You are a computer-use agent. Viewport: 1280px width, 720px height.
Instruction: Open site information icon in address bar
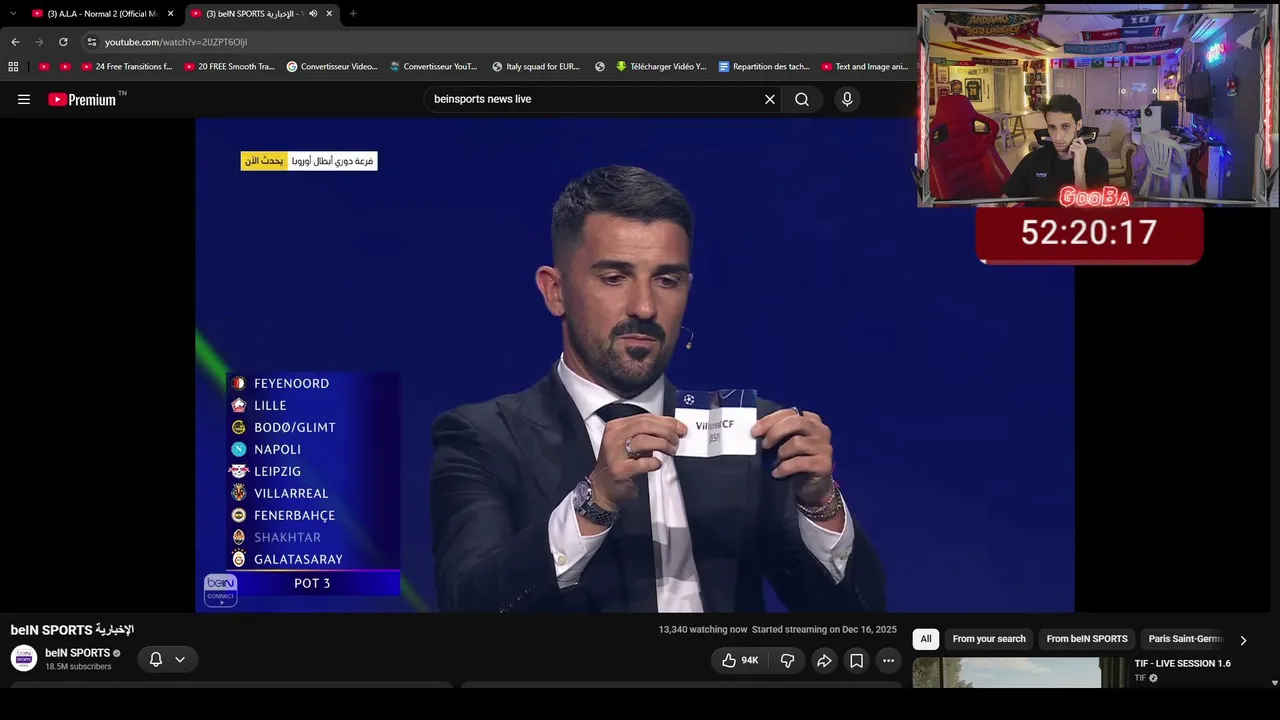92,42
